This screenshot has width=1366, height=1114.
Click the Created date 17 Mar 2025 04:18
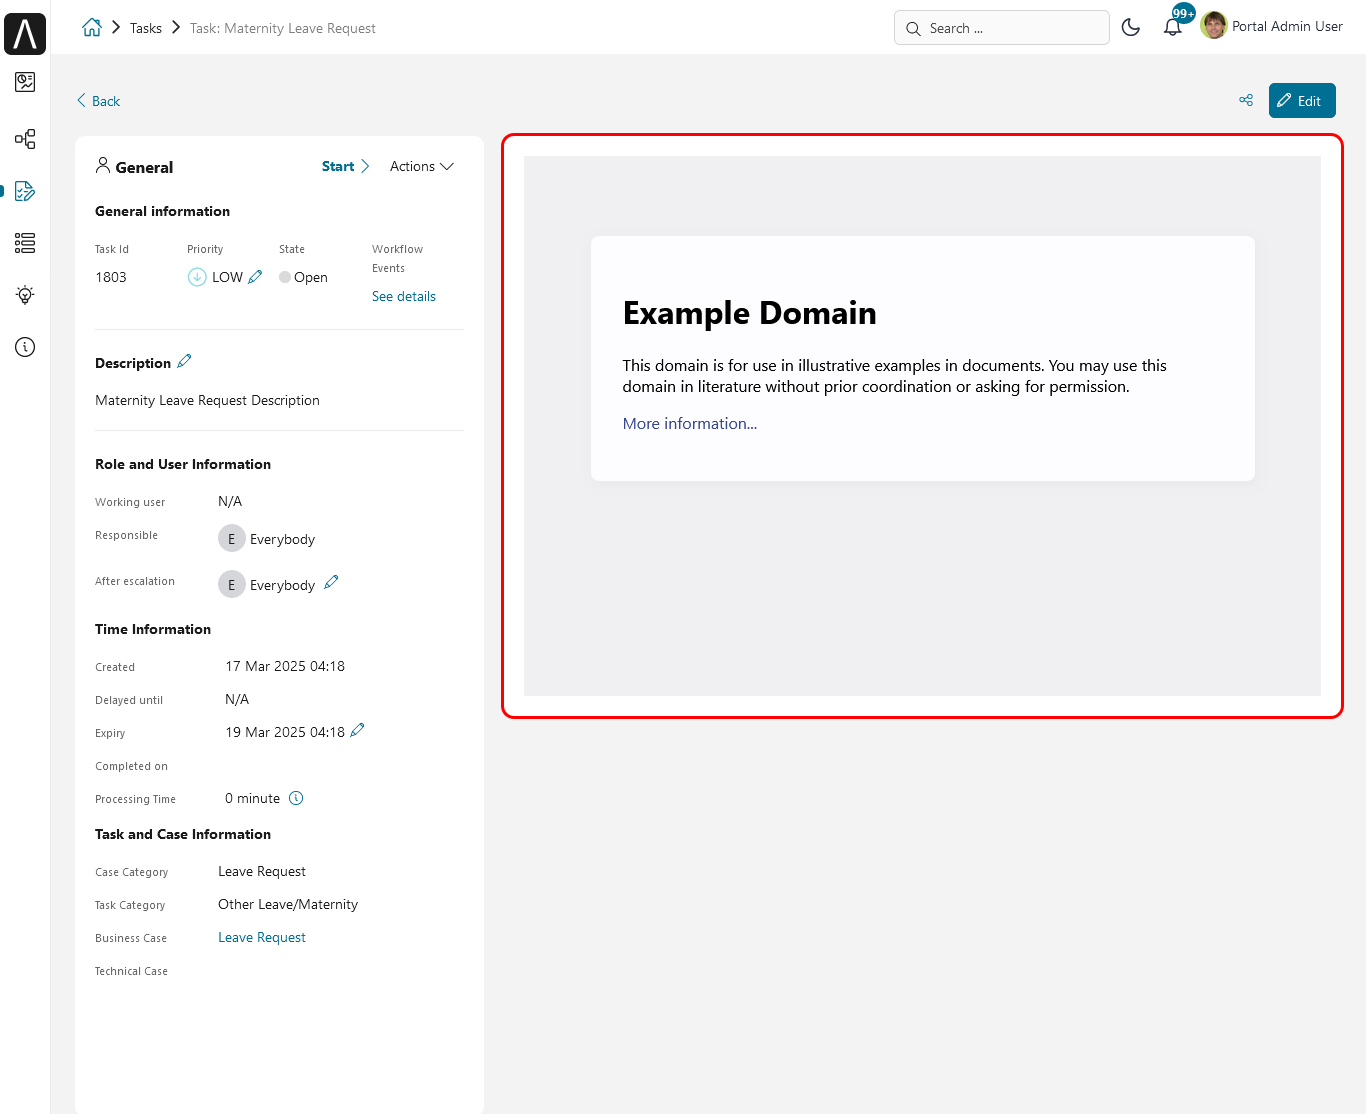tap(285, 666)
